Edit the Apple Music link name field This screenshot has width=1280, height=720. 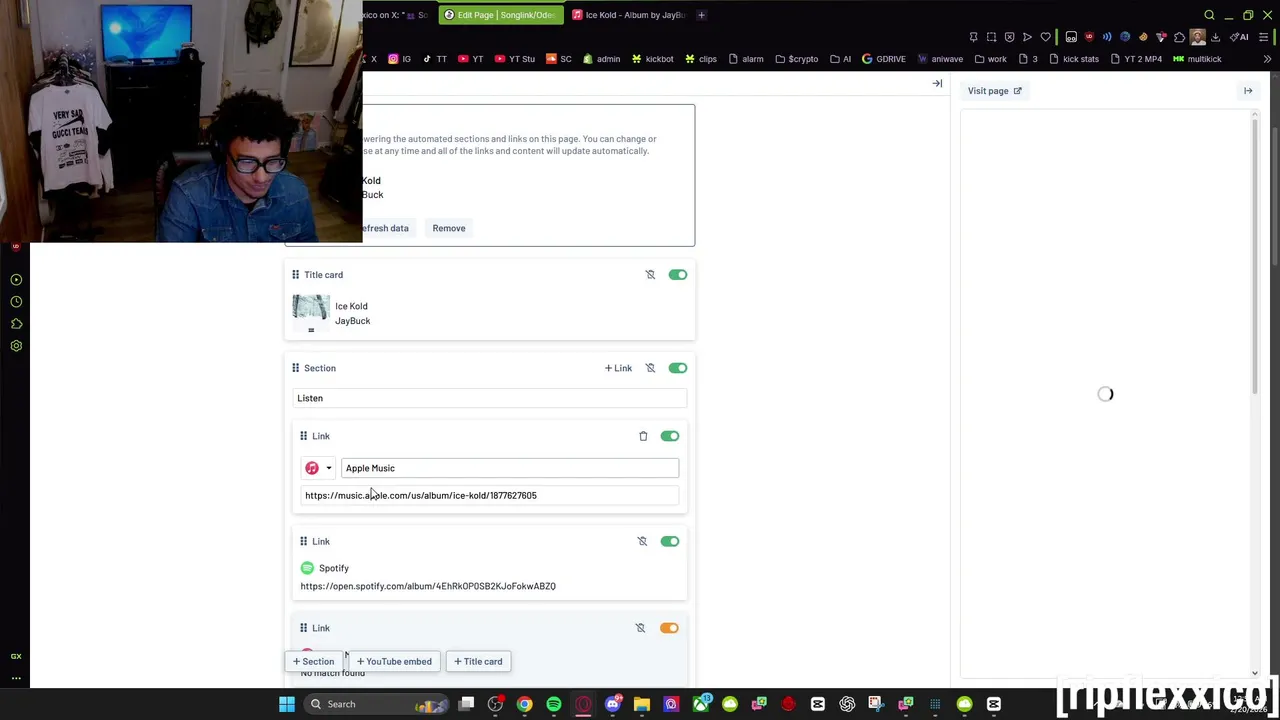point(510,468)
